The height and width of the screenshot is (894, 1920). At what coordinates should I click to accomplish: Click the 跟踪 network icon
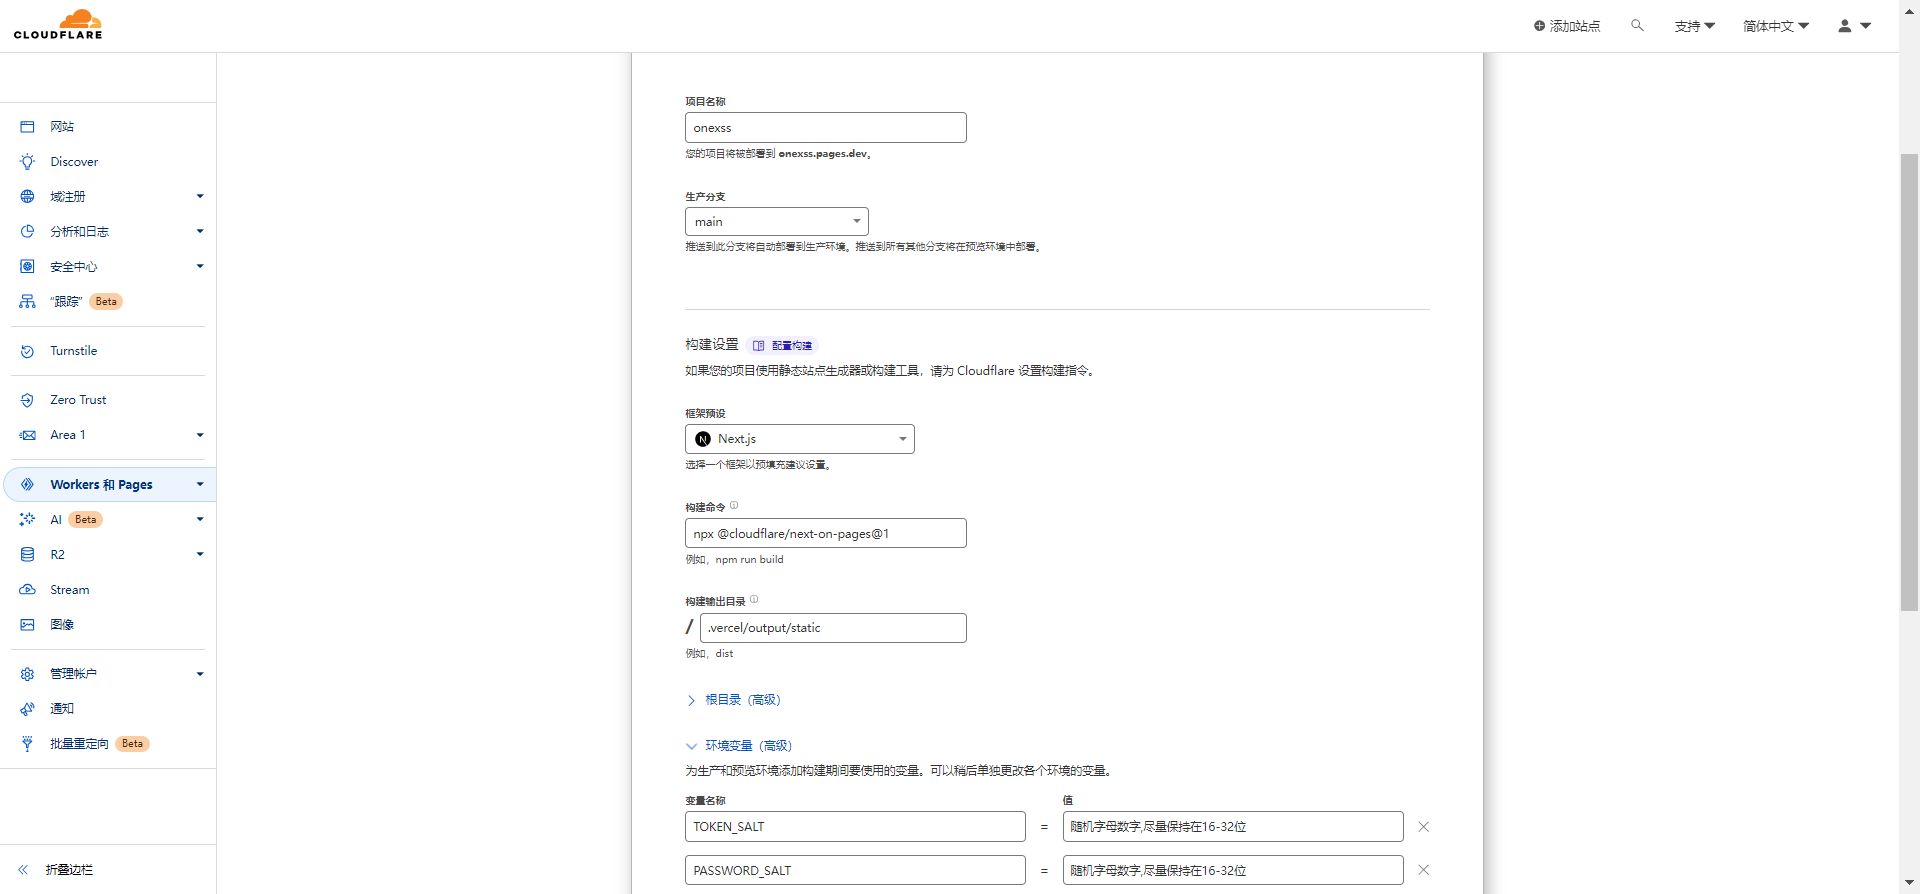tap(27, 302)
